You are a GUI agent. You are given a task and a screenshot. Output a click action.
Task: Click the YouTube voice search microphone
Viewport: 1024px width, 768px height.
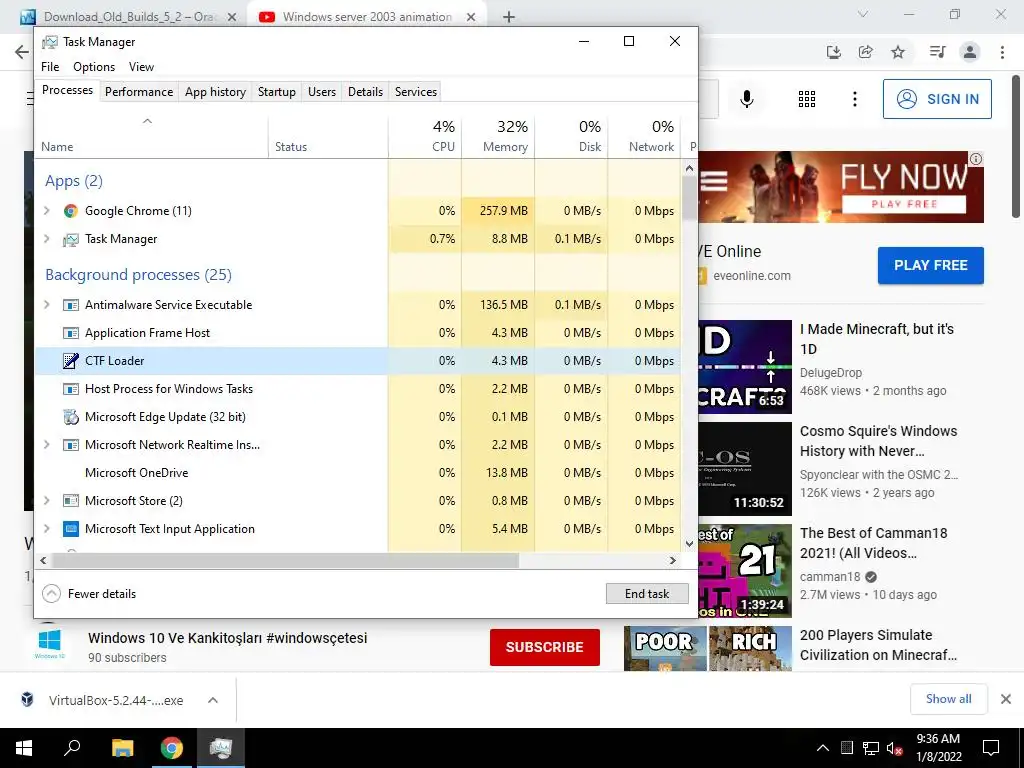tap(747, 99)
